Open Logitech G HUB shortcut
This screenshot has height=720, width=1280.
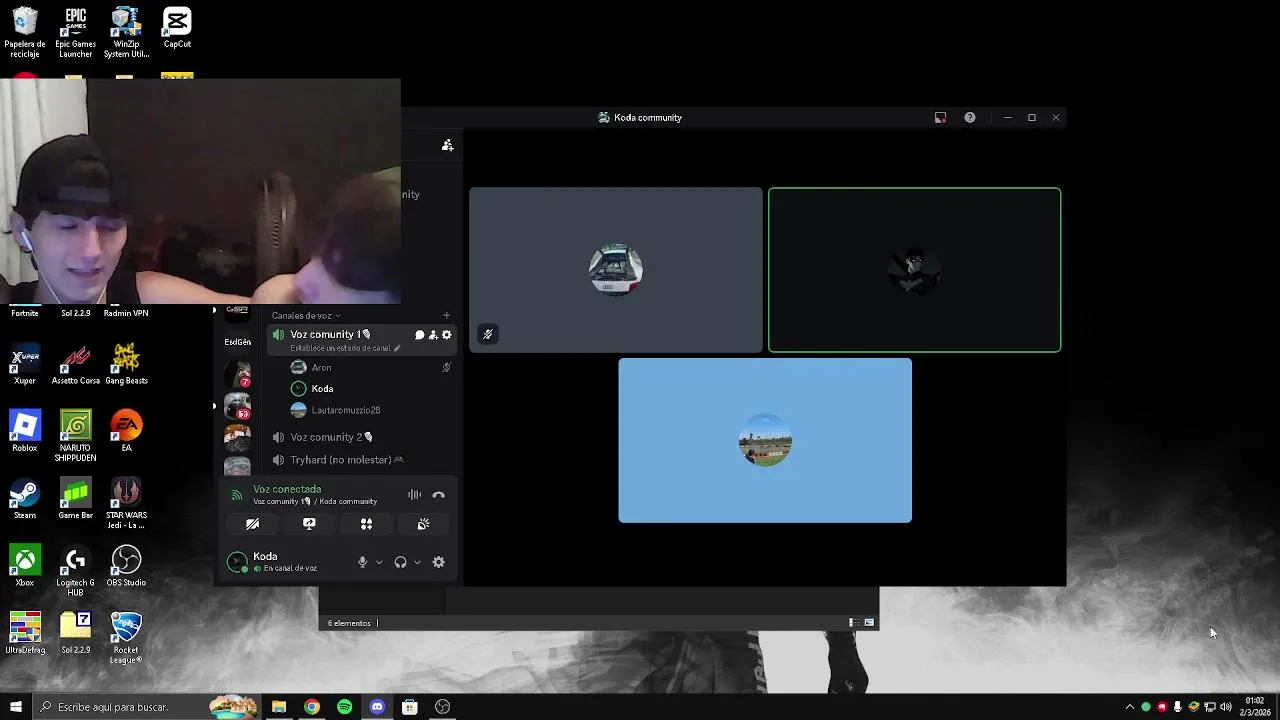[75, 571]
